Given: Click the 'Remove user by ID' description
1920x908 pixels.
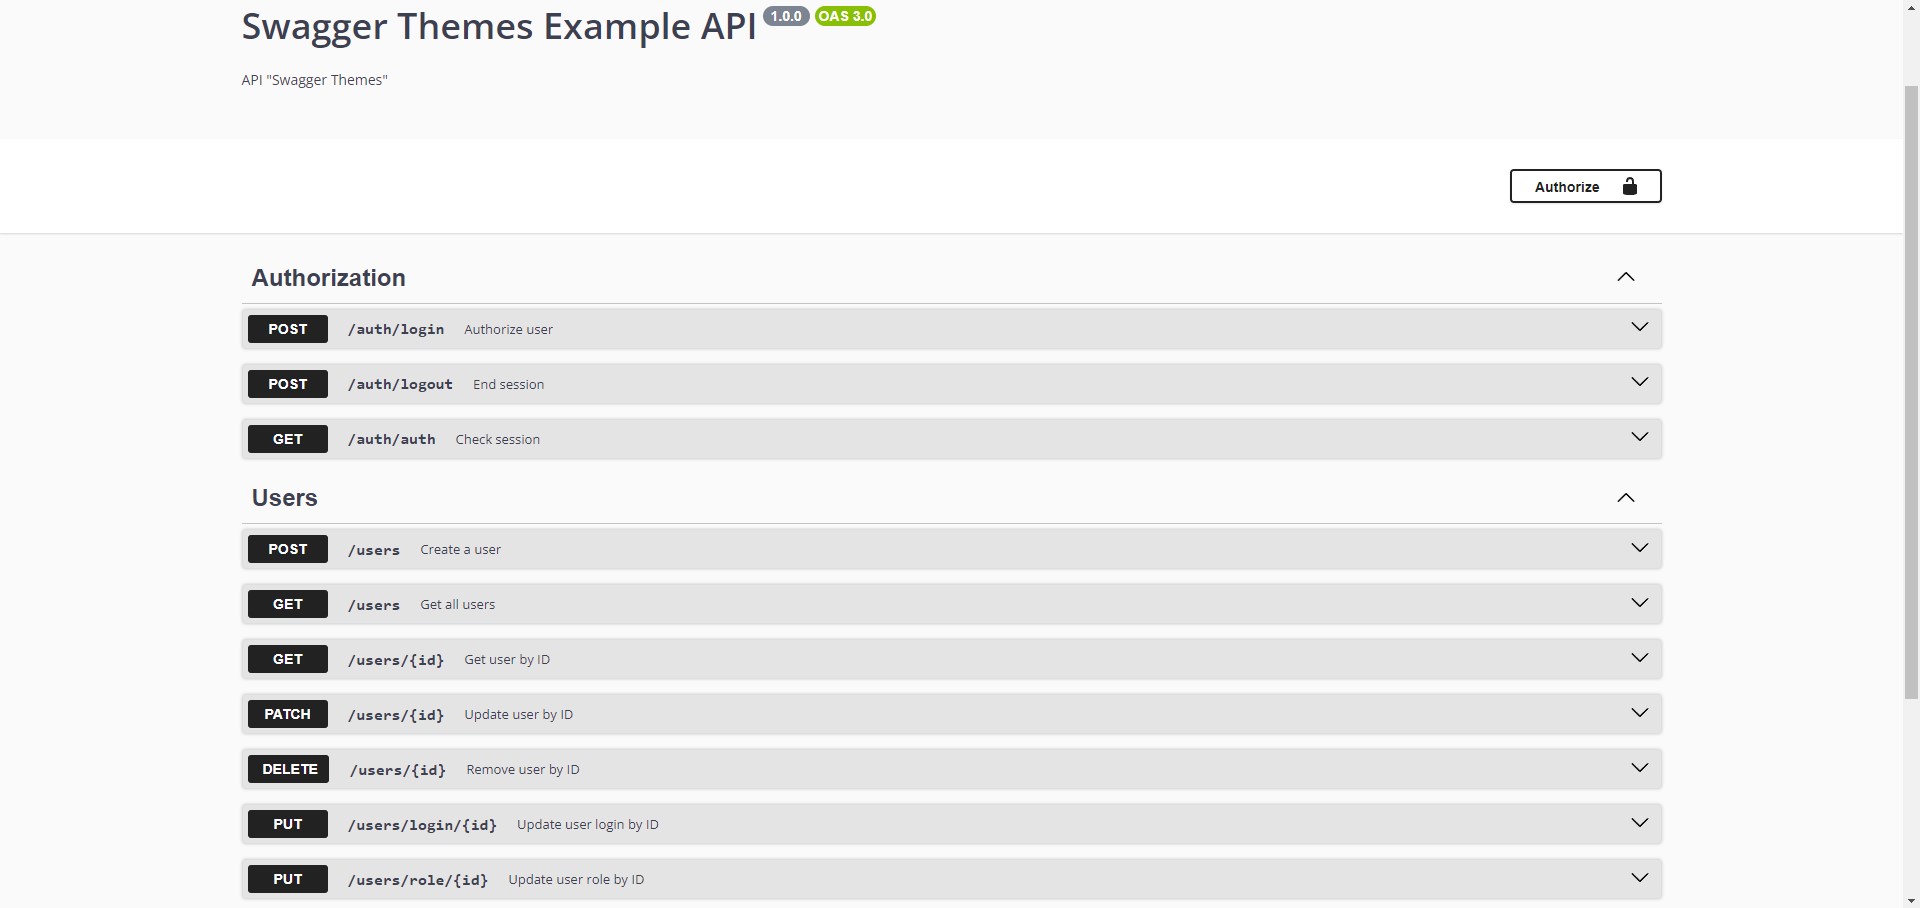Looking at the screenshot, I should (x=523, y=769).
